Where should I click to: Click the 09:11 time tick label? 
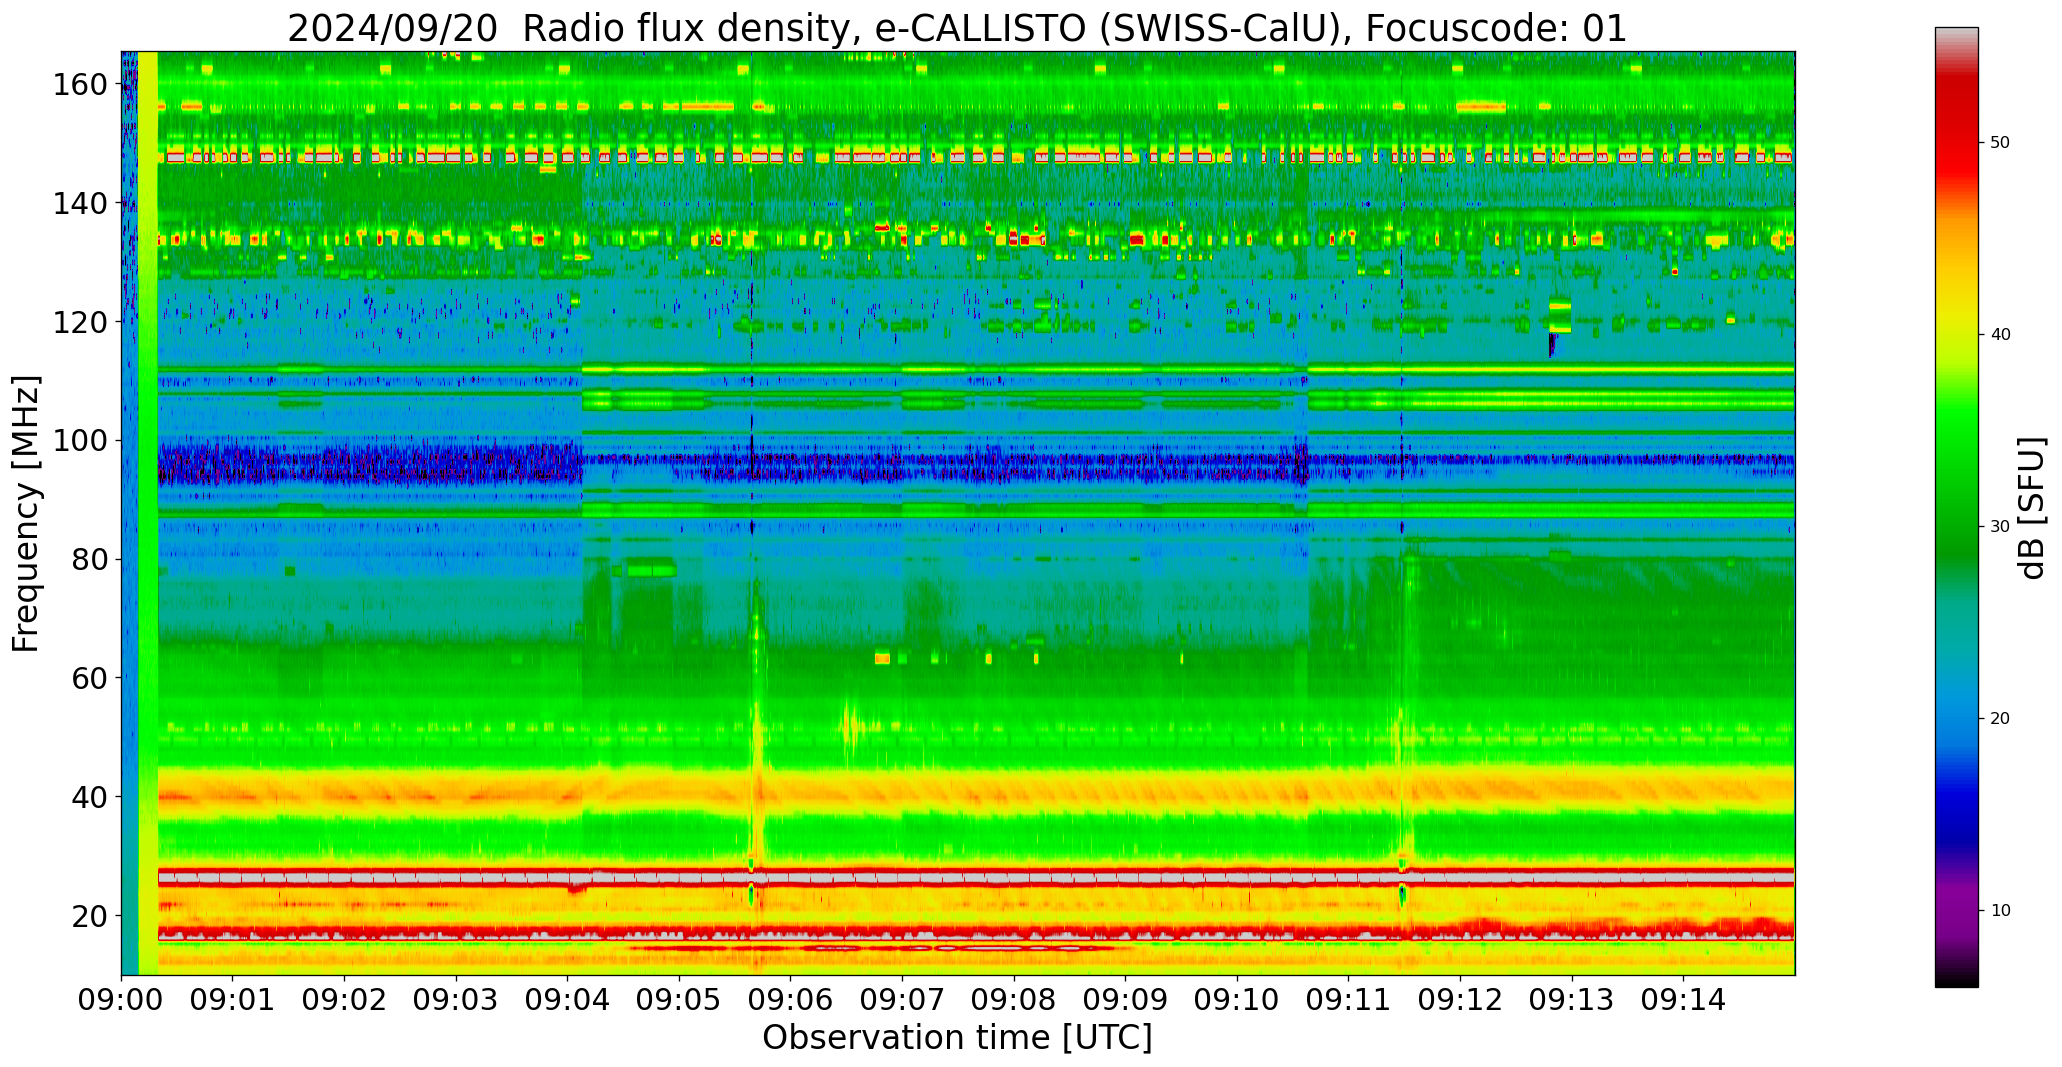coord(1349,999)
